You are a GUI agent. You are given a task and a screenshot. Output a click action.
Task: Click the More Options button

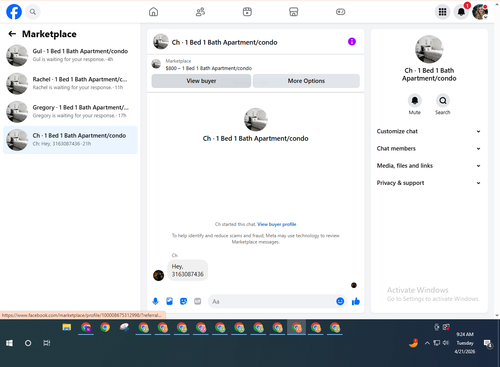tap(306, 81)
